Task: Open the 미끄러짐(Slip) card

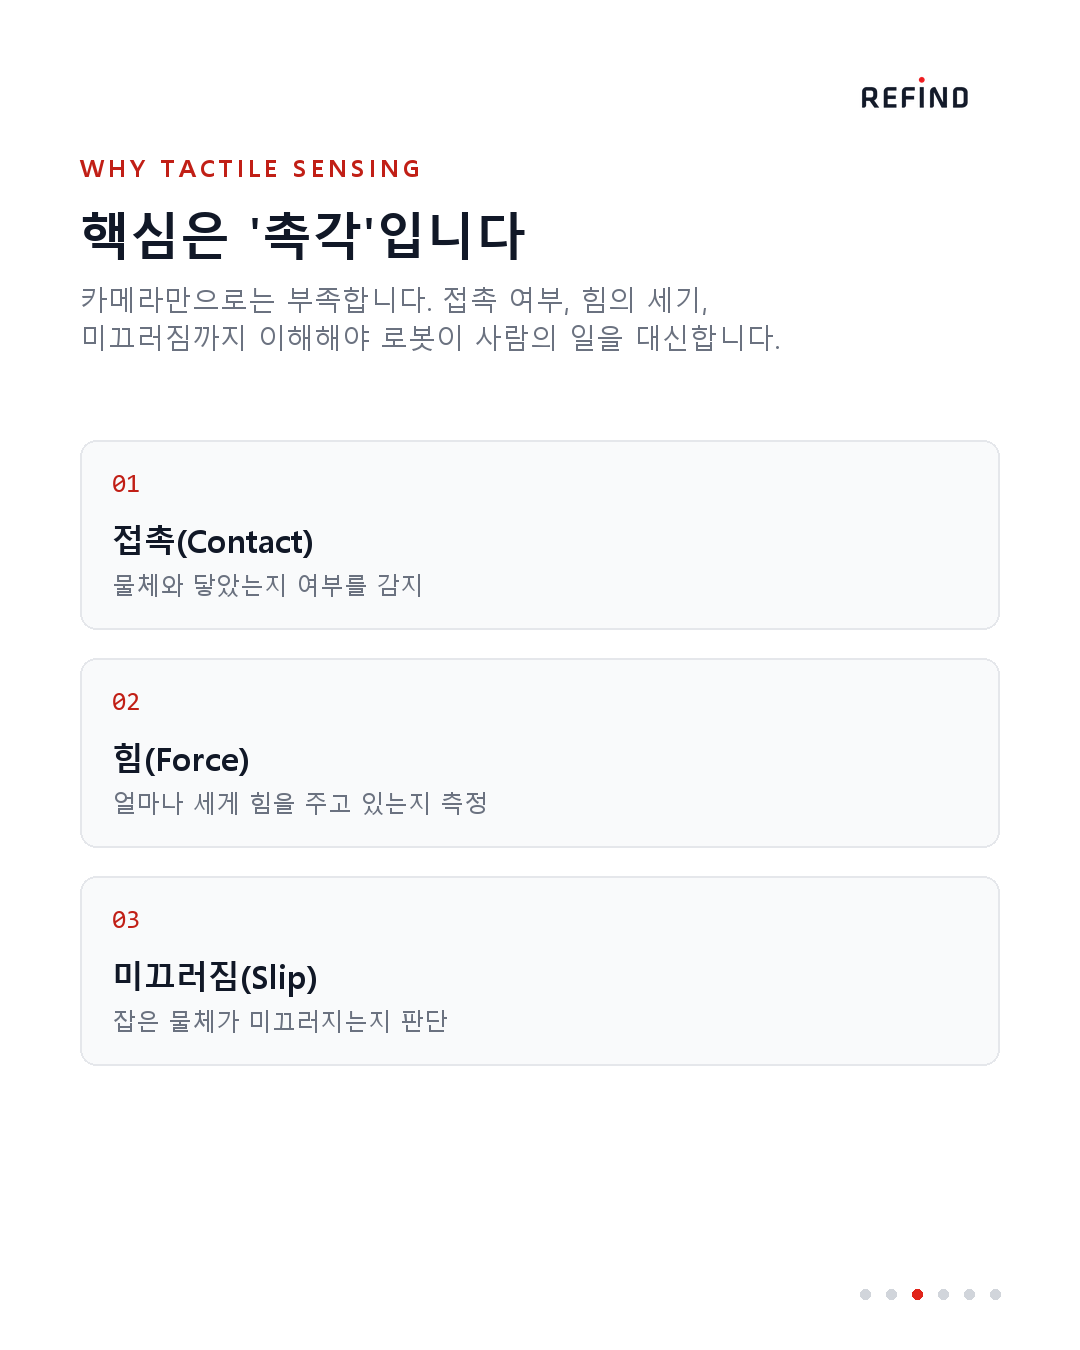Action: (540, 971)
